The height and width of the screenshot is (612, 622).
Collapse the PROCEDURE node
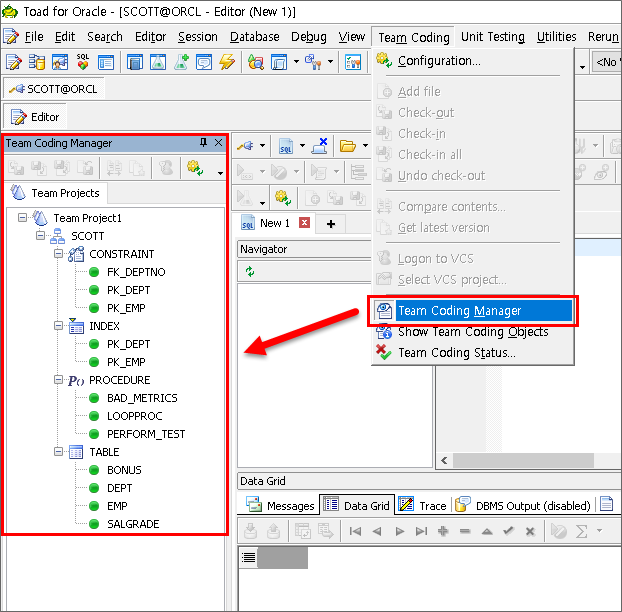(58, 380)
